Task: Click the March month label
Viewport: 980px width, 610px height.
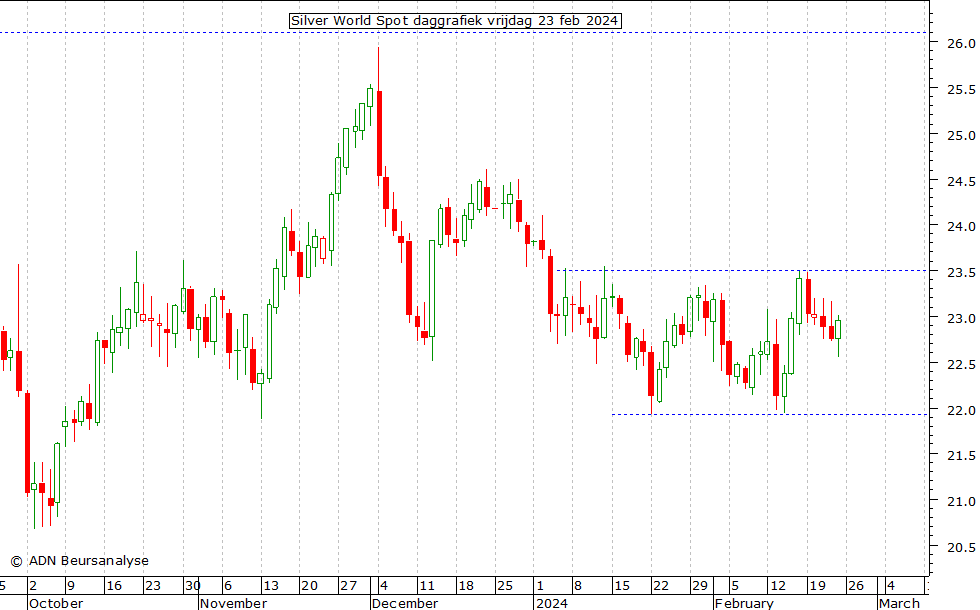Action: click(x=898, y=603)
